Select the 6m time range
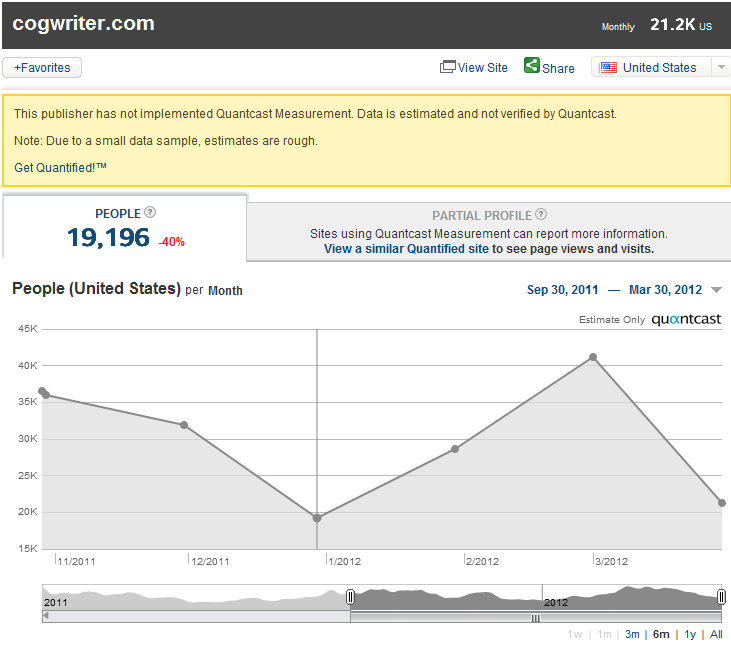Image resolution: width=731 pixels, height=647 pixels. (661, 634)
